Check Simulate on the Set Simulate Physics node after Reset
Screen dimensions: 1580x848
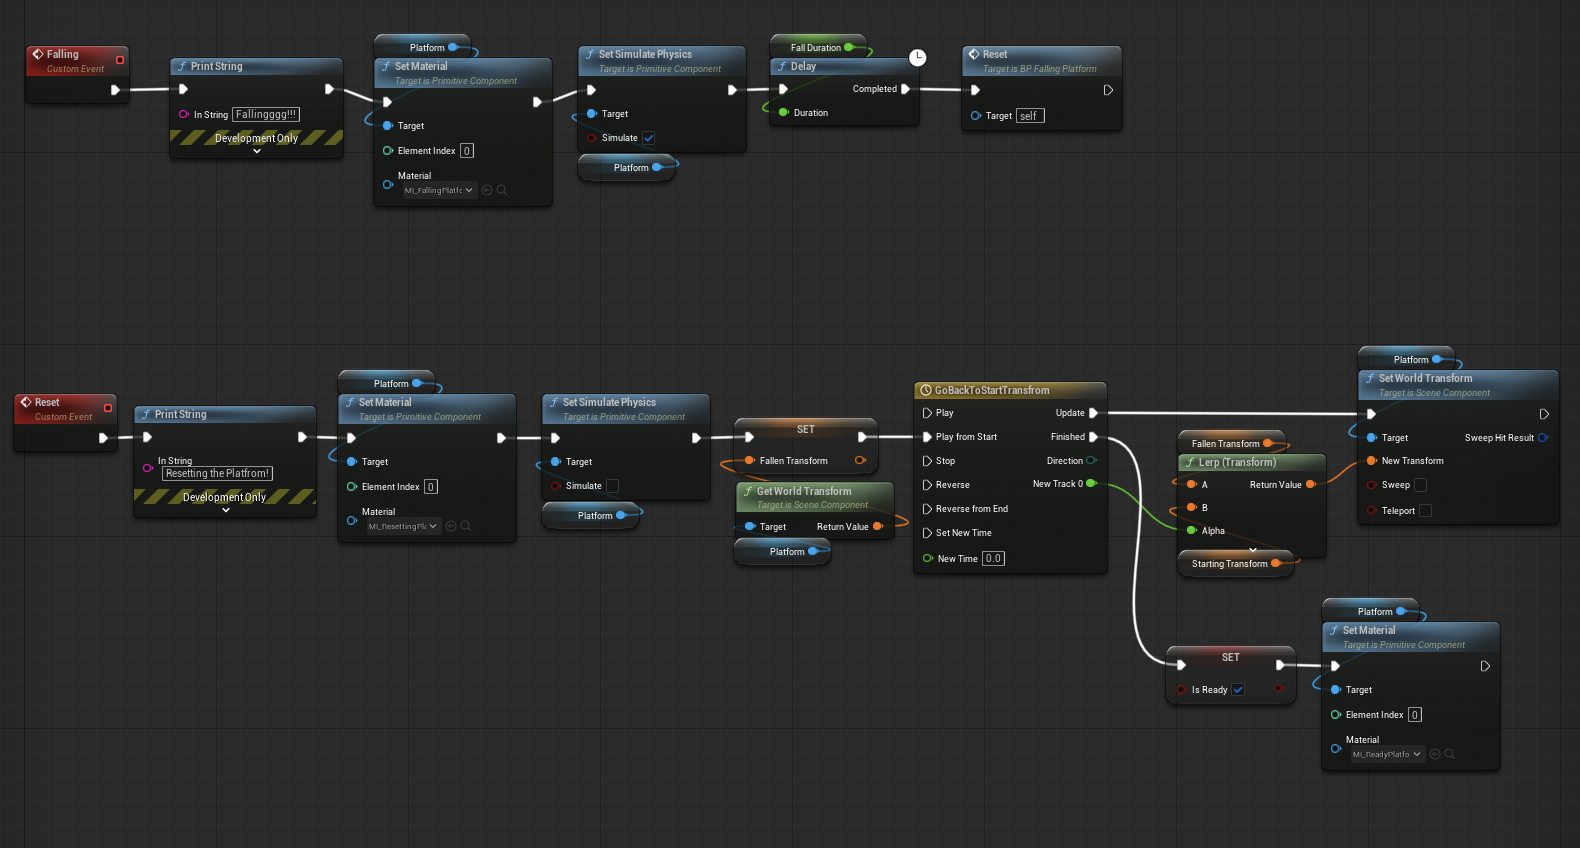pyautogui.click(x=612, y=486)
